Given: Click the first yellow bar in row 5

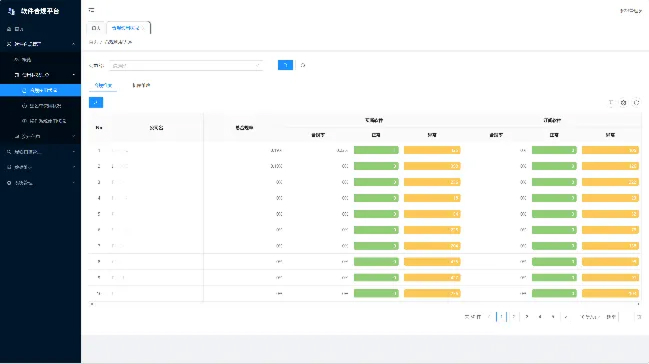Looking at the screenshot, I should [432, 214].
